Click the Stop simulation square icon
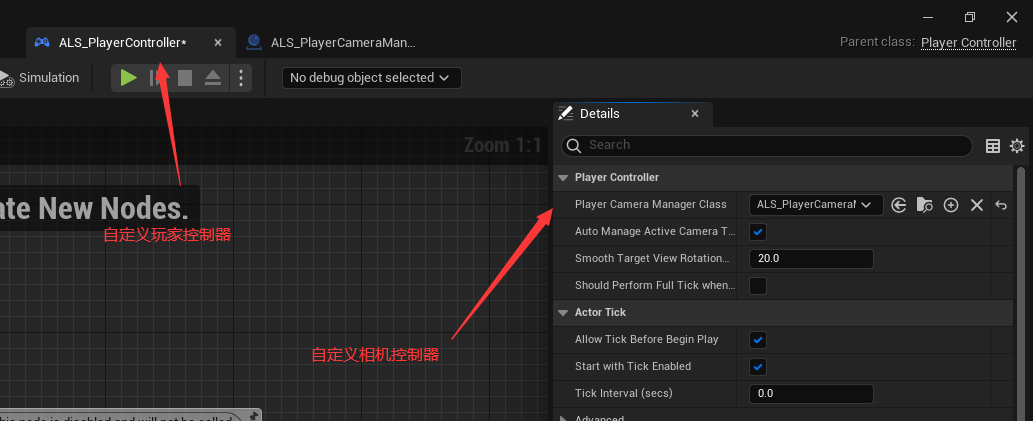This screenshot has height=421, width=1033. click(185, 78)
